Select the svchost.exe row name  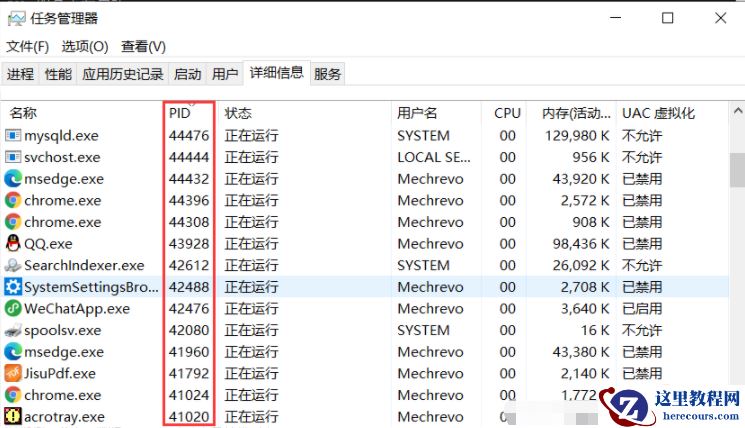point(62,157)
